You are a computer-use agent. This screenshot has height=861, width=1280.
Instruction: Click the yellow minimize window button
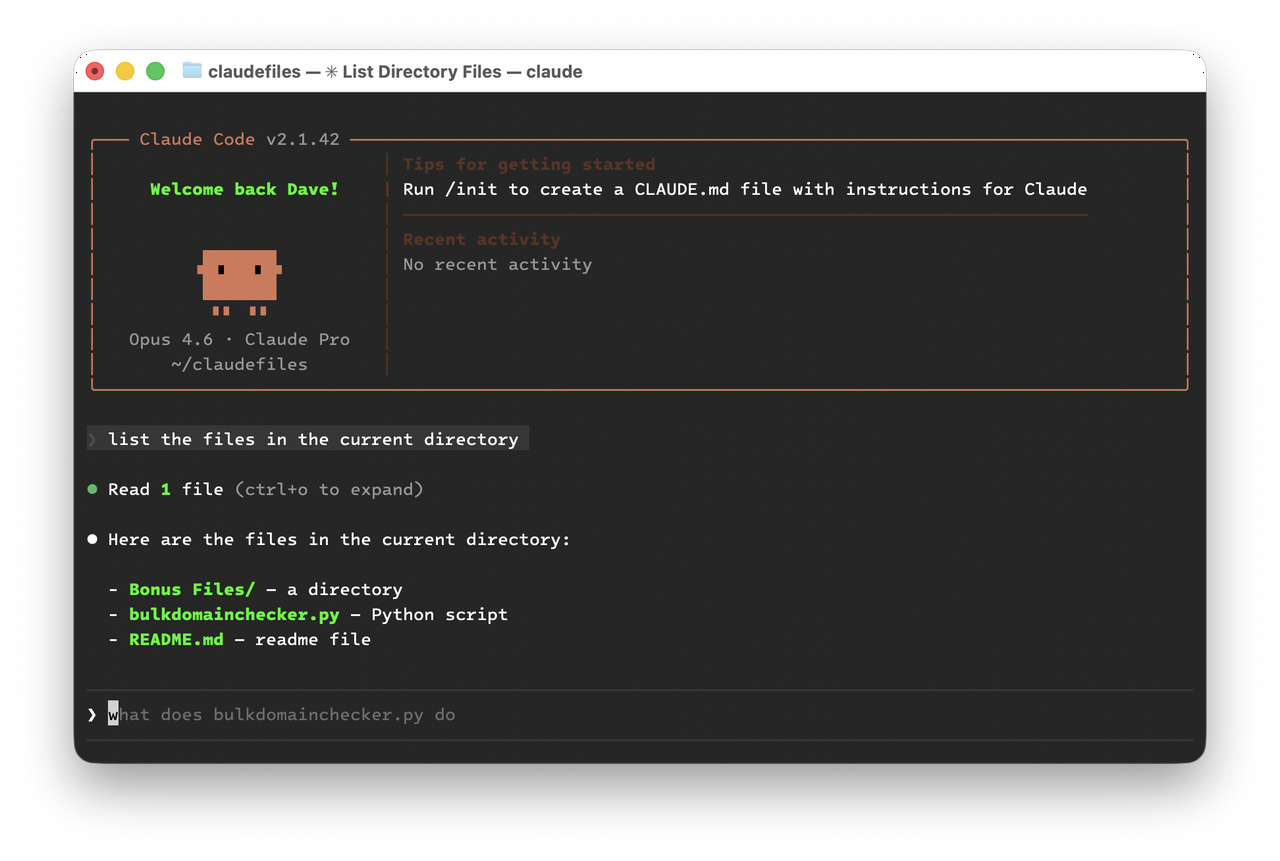pos(125,71)
